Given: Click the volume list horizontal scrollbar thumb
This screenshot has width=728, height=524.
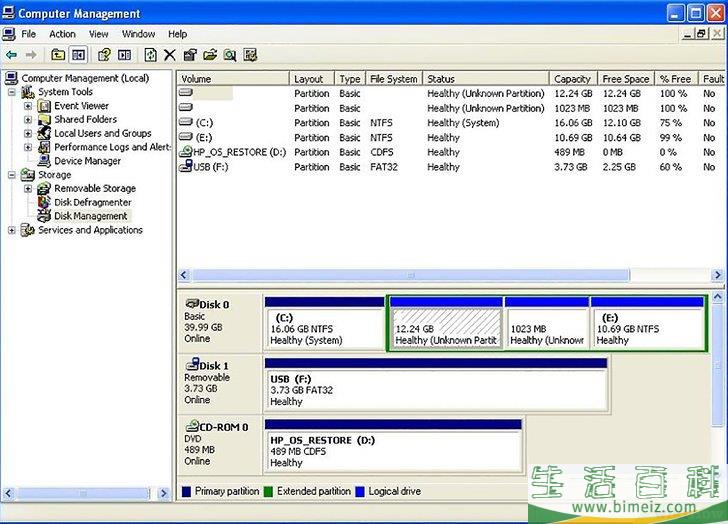Looking at the screenshot, I should tap(411, 275).
